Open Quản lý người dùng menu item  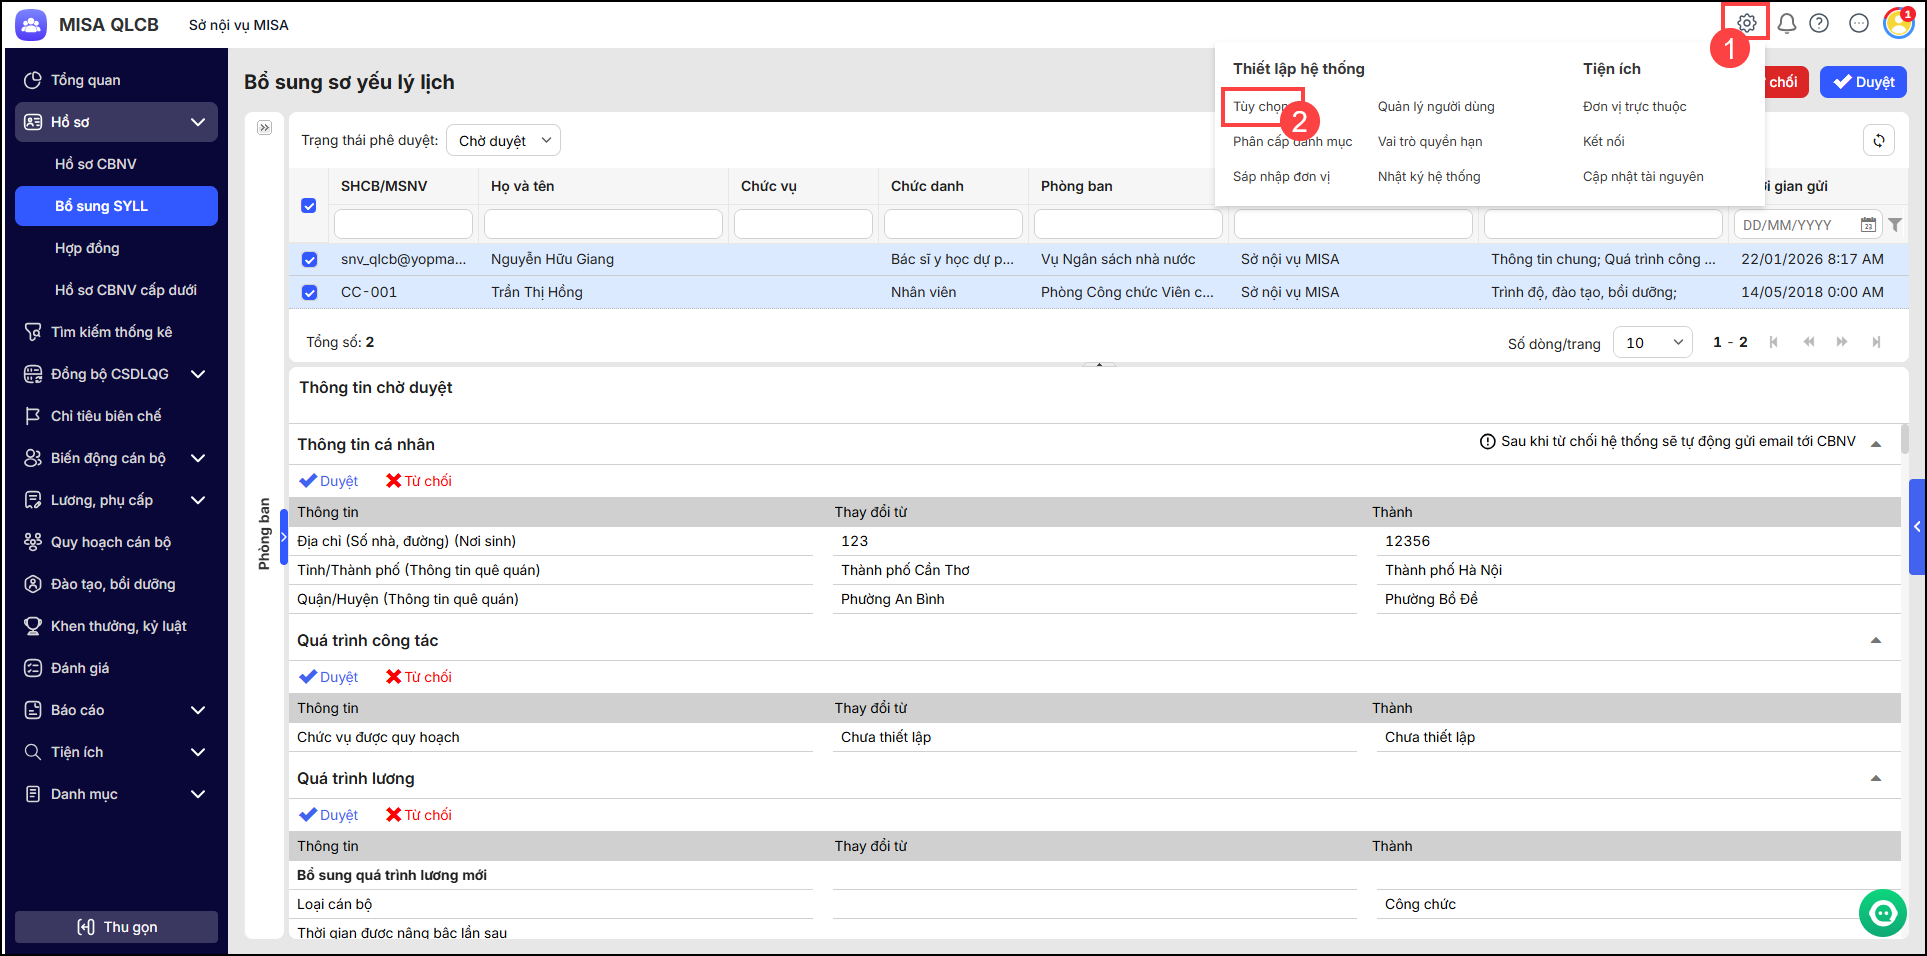(1435, 107)
